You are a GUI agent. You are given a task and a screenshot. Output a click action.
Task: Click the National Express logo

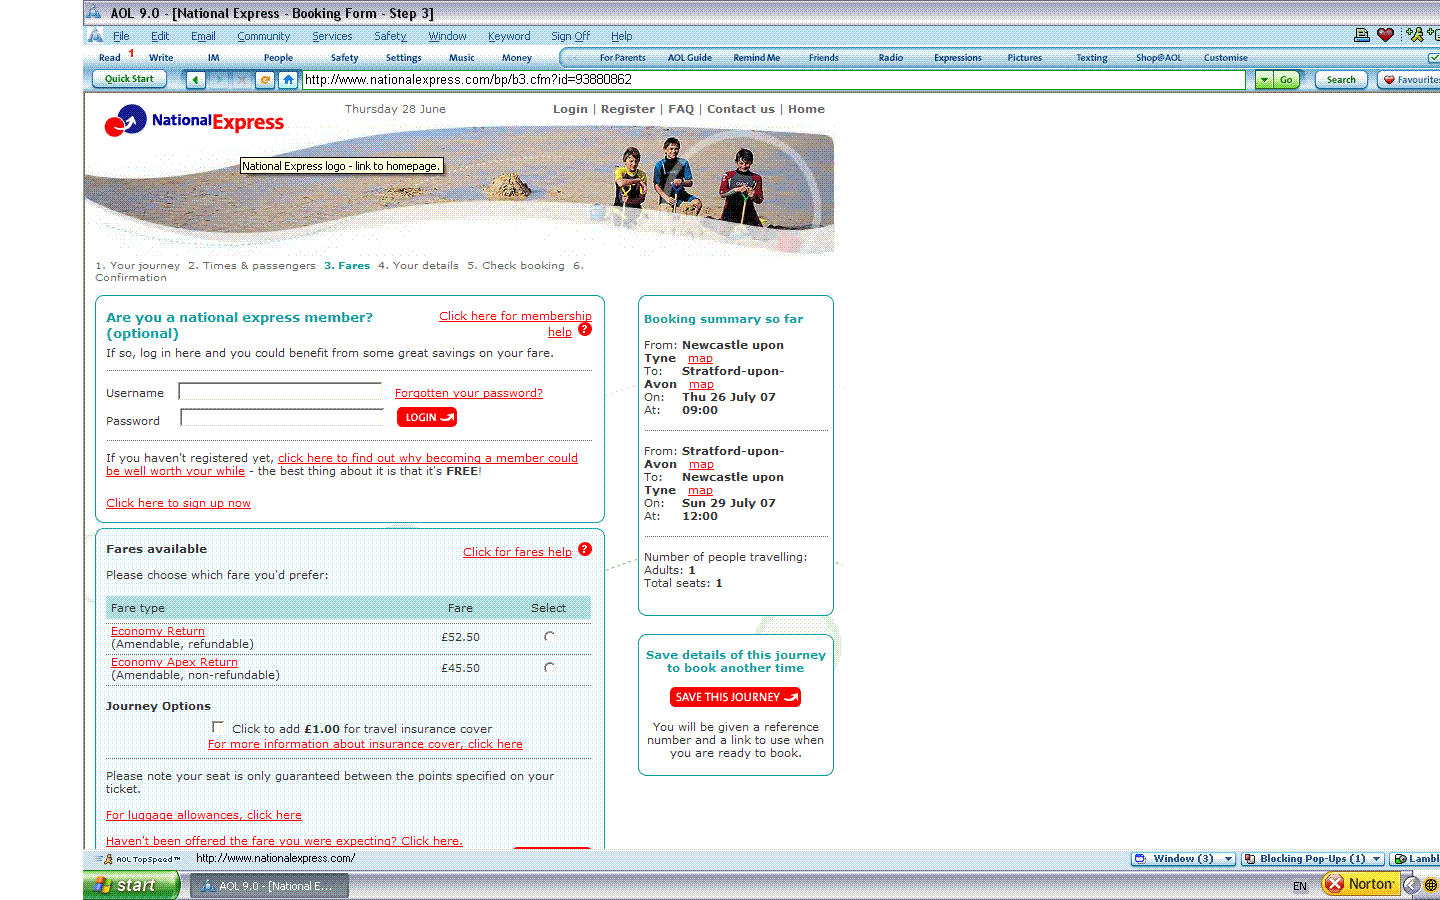(195, 123)
